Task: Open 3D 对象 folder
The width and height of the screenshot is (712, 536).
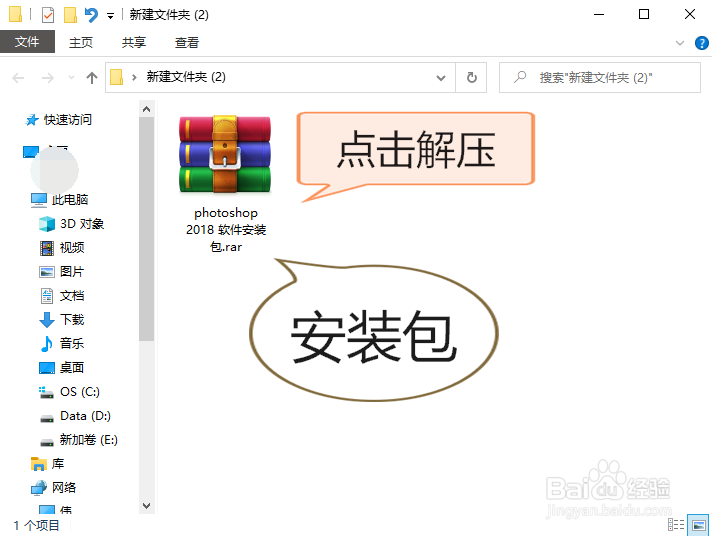Action: point(82,223)
